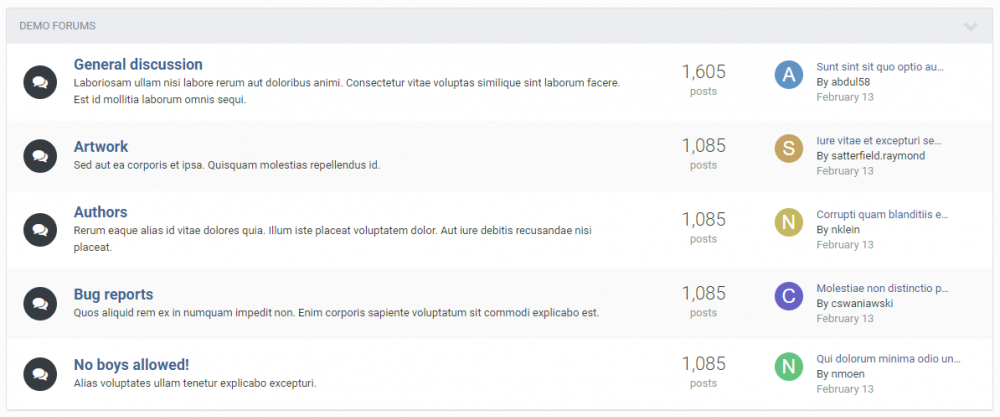This screenshot has height=417, width=1000.
Task: Open cswaniawski's purple C avatar
Action: pyautogui.click(x=789, y=296)
